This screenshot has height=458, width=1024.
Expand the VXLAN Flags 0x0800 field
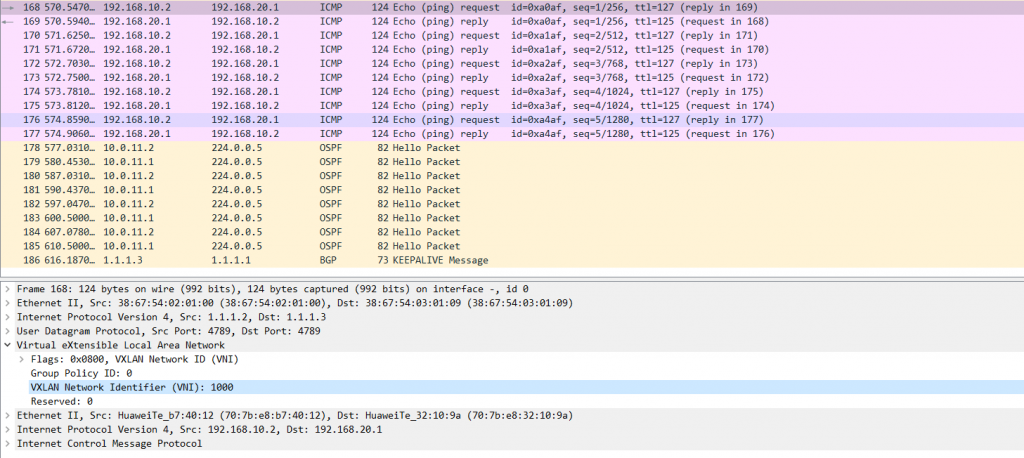pyautogui.click(x=22, y=359)
